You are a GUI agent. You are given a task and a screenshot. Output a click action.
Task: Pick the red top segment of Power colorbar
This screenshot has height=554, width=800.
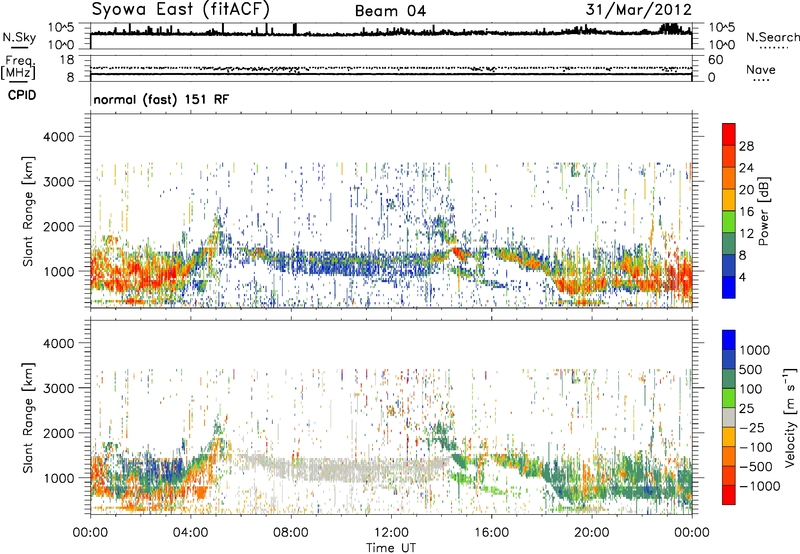click(x=729, y=134)
